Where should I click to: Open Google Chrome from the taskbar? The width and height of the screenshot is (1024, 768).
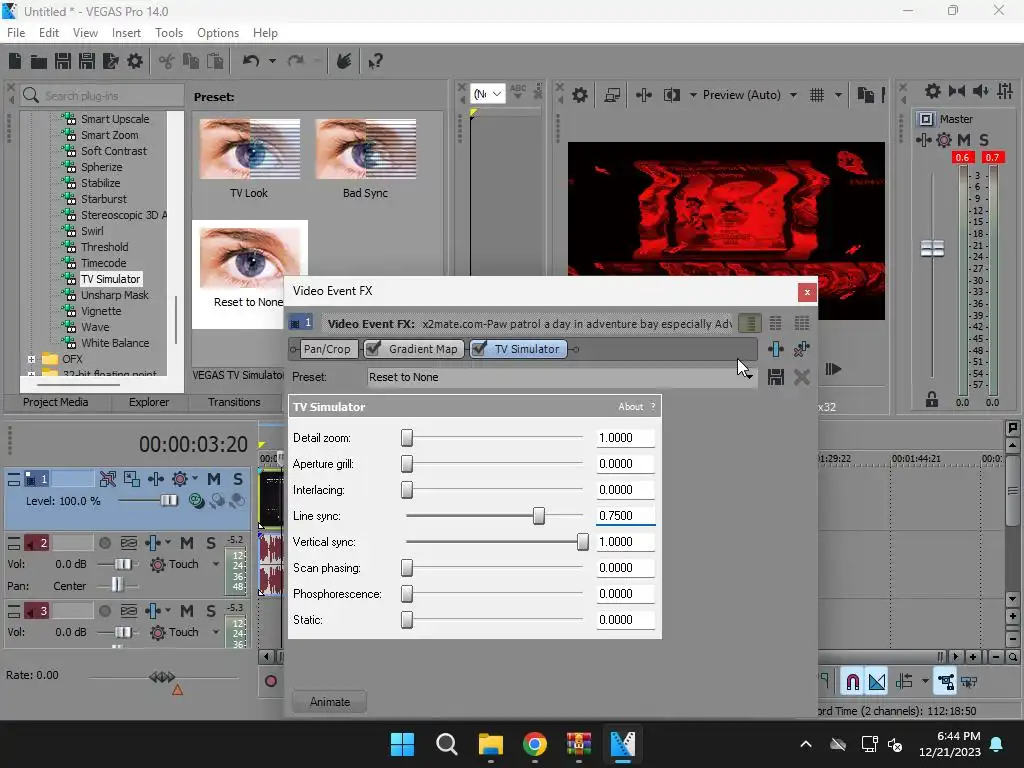[535, 744]
